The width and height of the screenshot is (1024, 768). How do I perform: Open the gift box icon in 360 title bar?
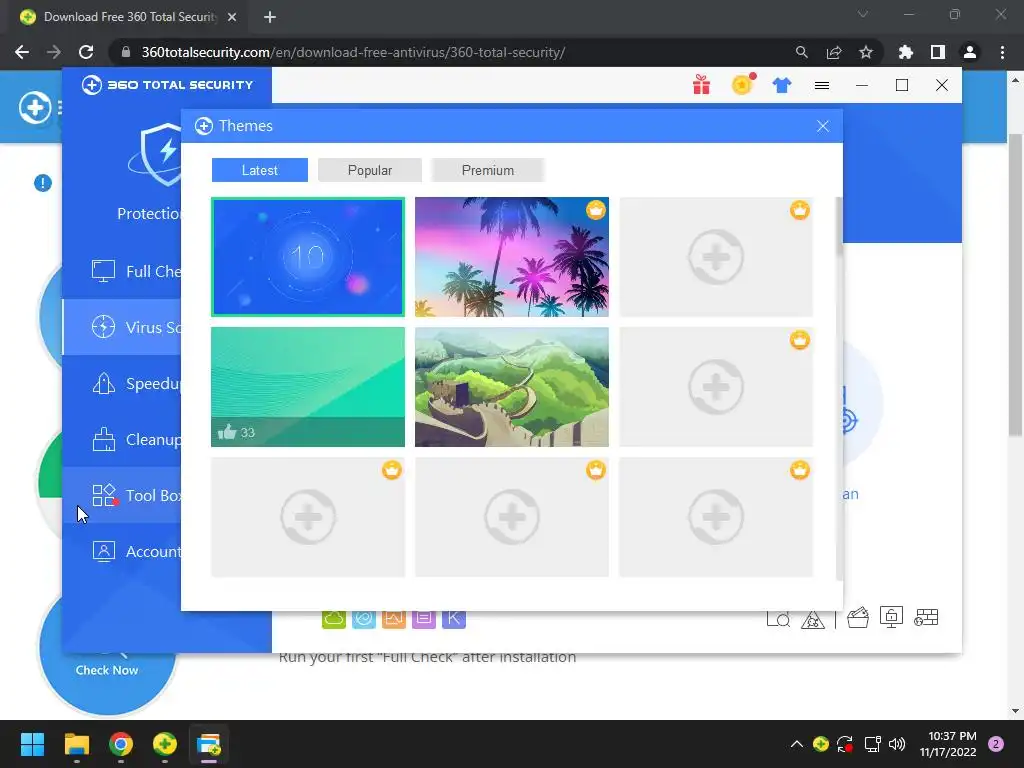point(701,85)
